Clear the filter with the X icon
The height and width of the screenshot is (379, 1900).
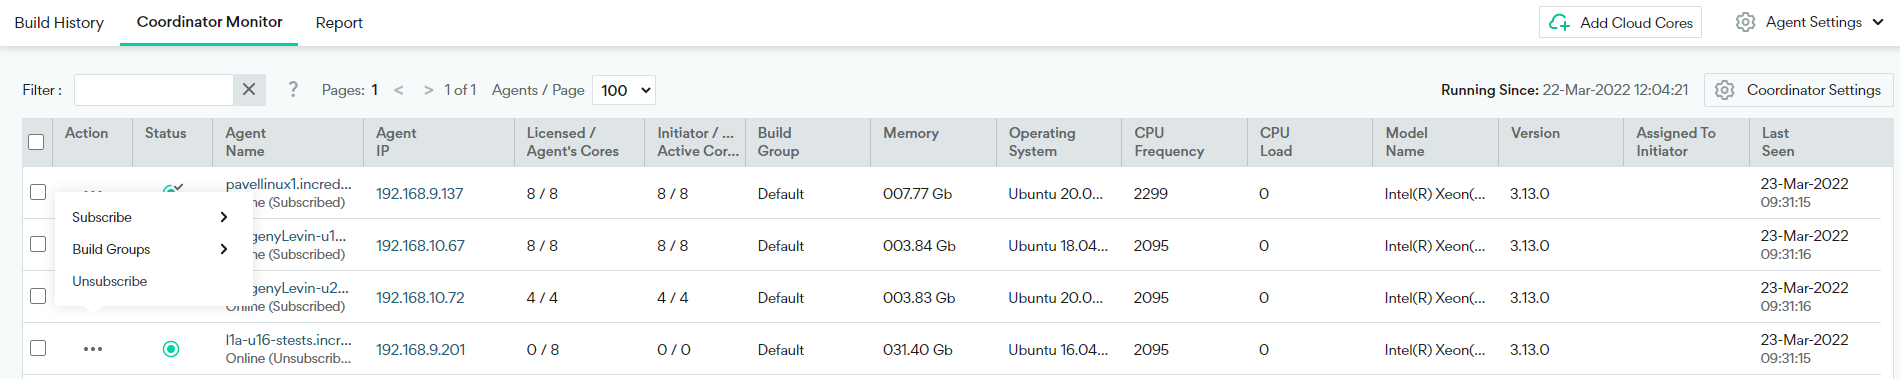[x=249, y=90]
